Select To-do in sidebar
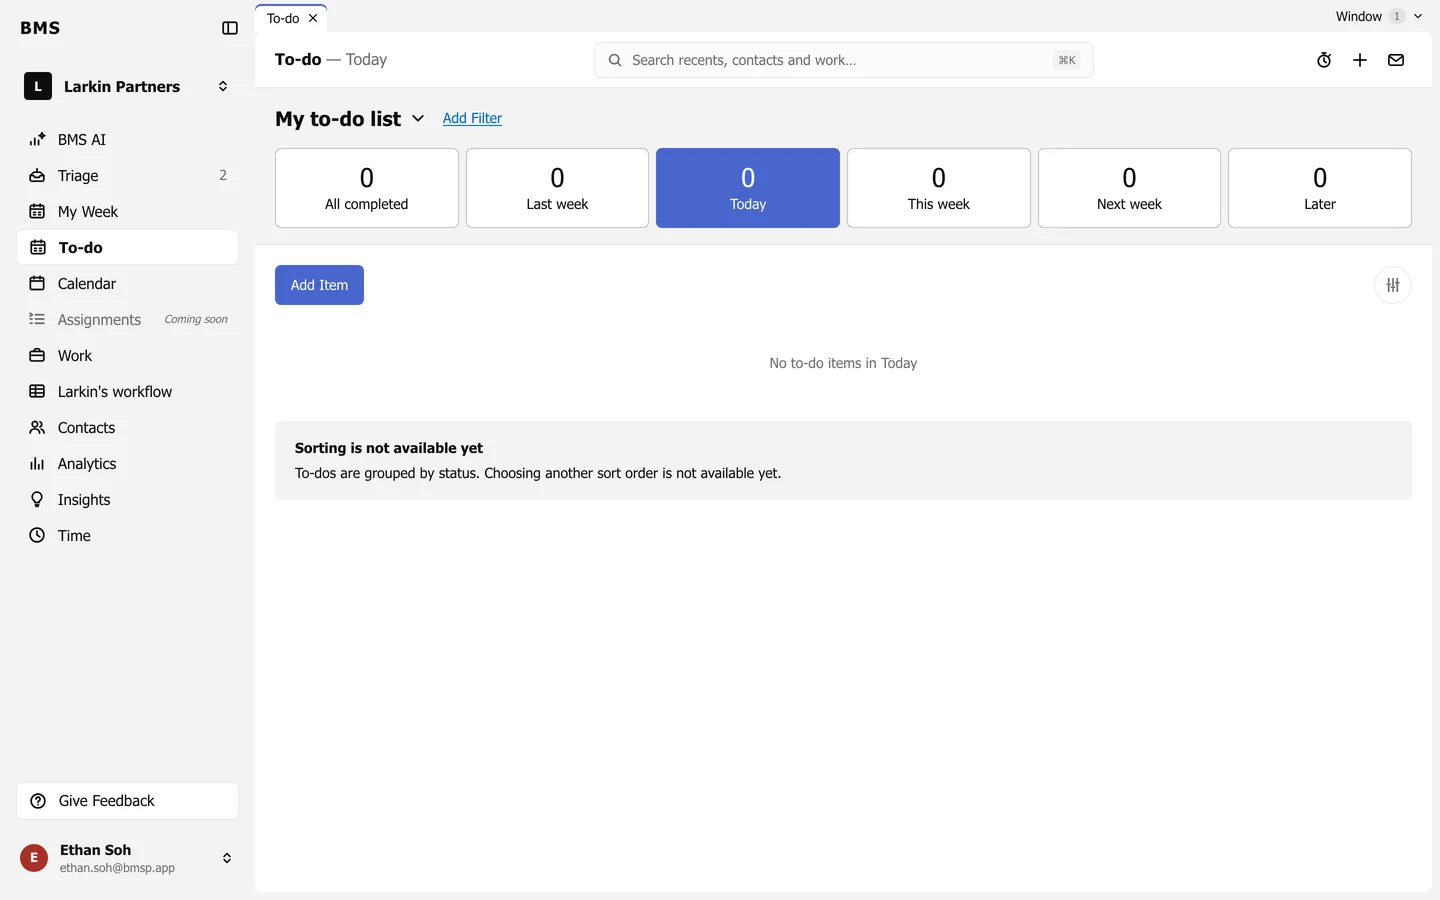This screenshot has width=1440, height=900. (x=128, y=247)
